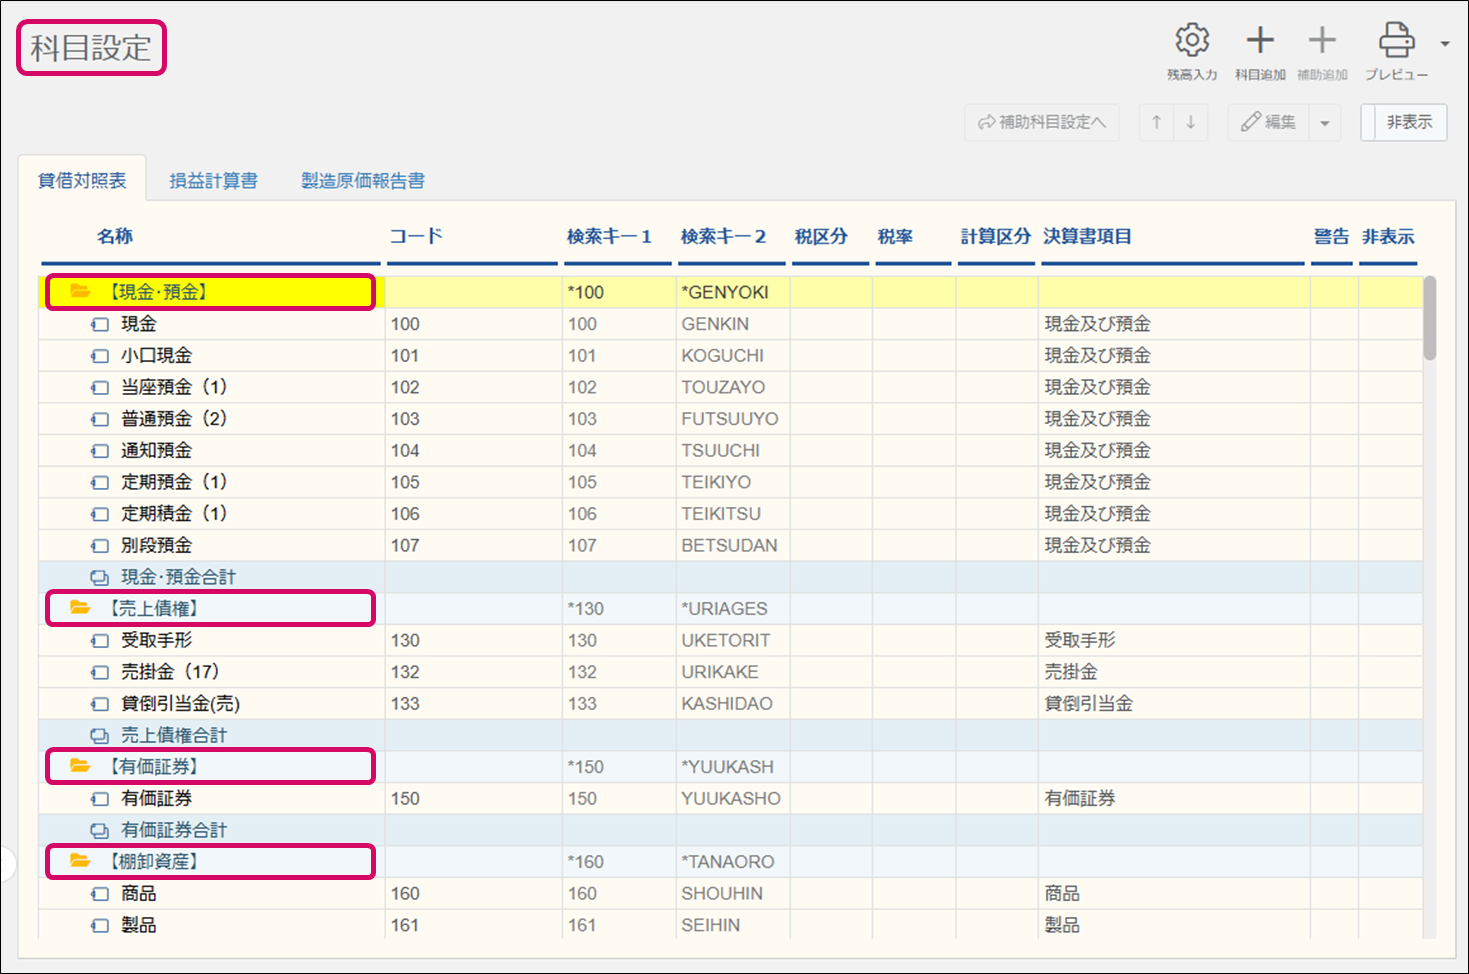Click the 科目追加 plus icon
1469x974 pixels.
point(1260,42)
